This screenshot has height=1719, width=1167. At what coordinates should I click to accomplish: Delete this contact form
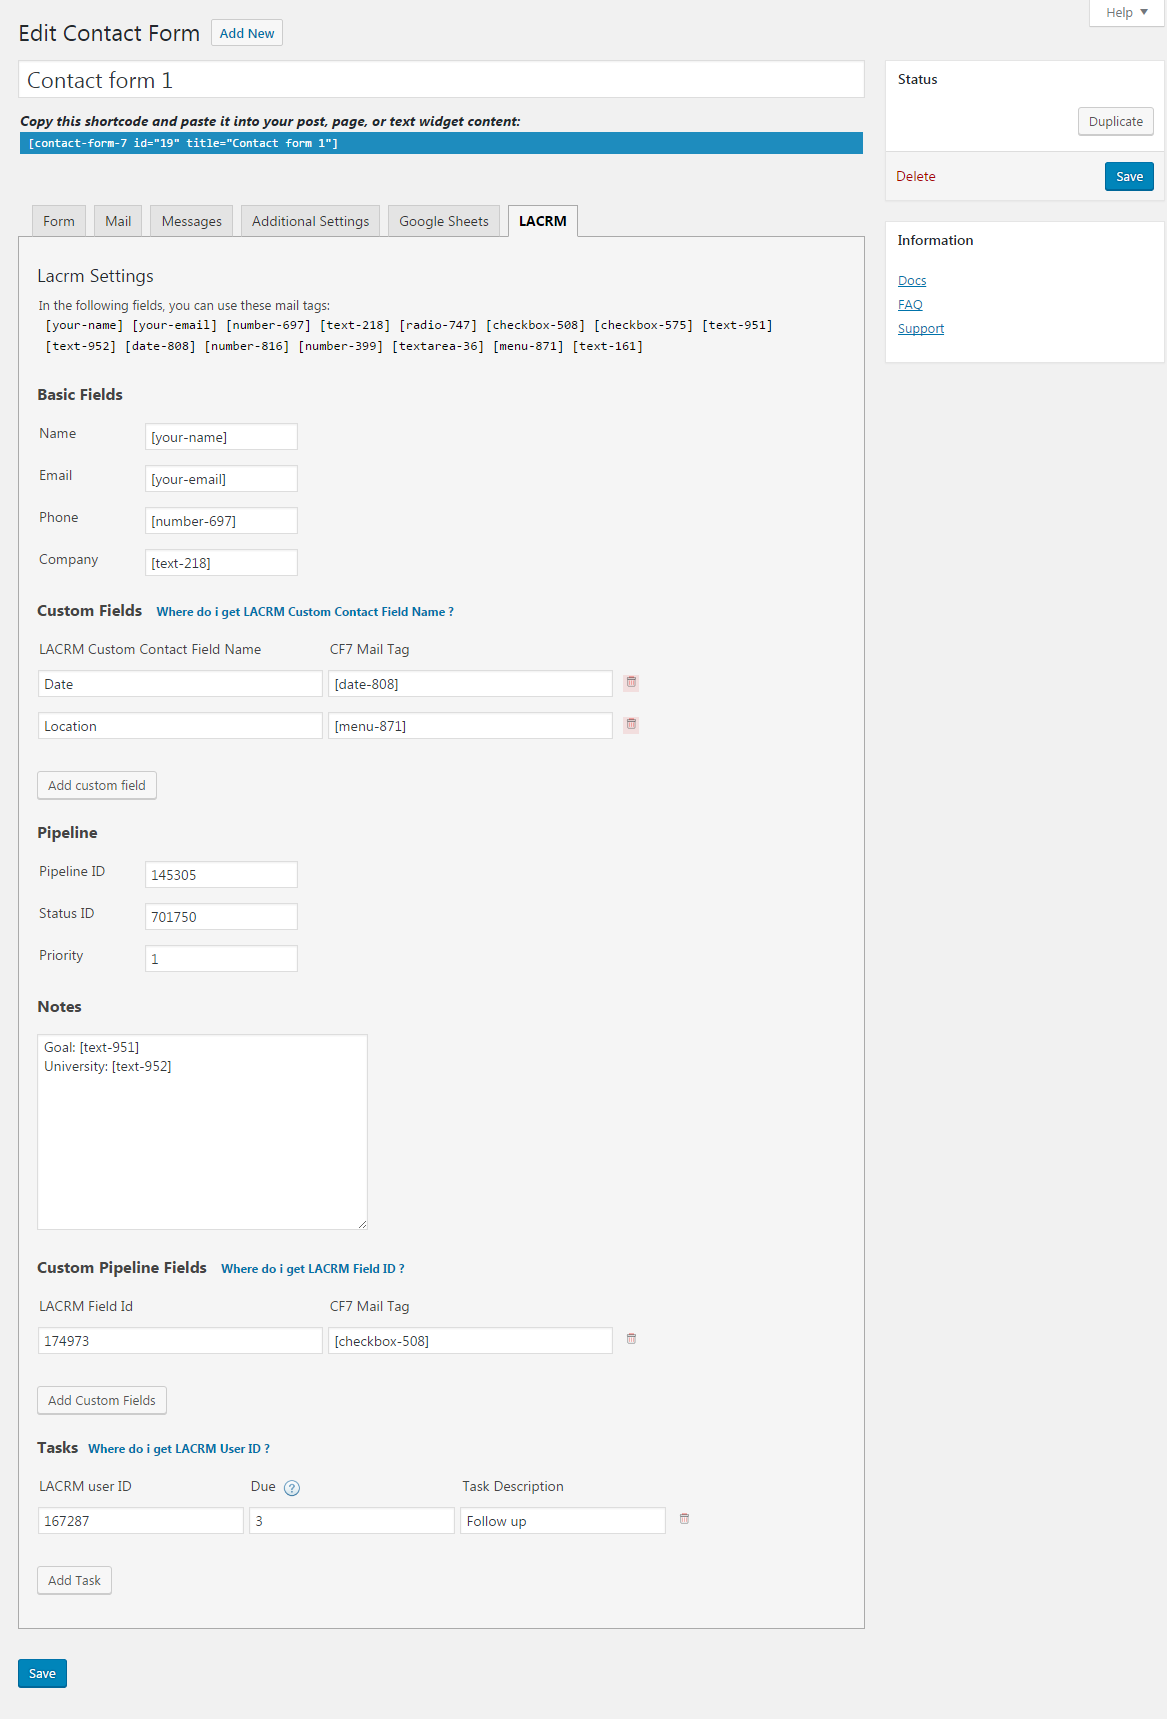click(x=916, y=176)
